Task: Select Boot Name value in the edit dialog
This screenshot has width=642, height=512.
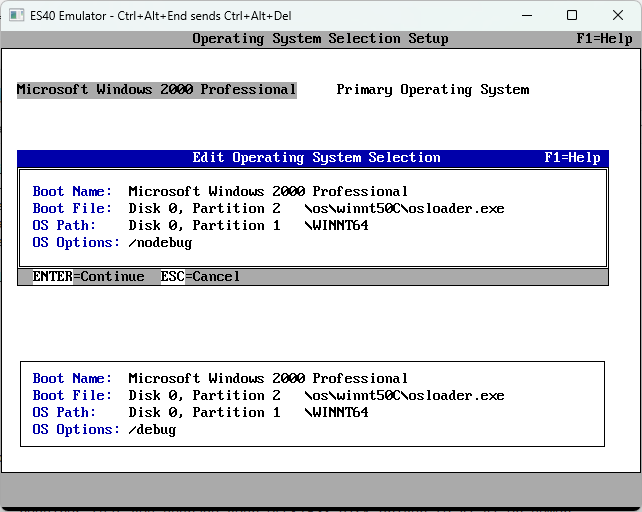Action: (268, 191)
